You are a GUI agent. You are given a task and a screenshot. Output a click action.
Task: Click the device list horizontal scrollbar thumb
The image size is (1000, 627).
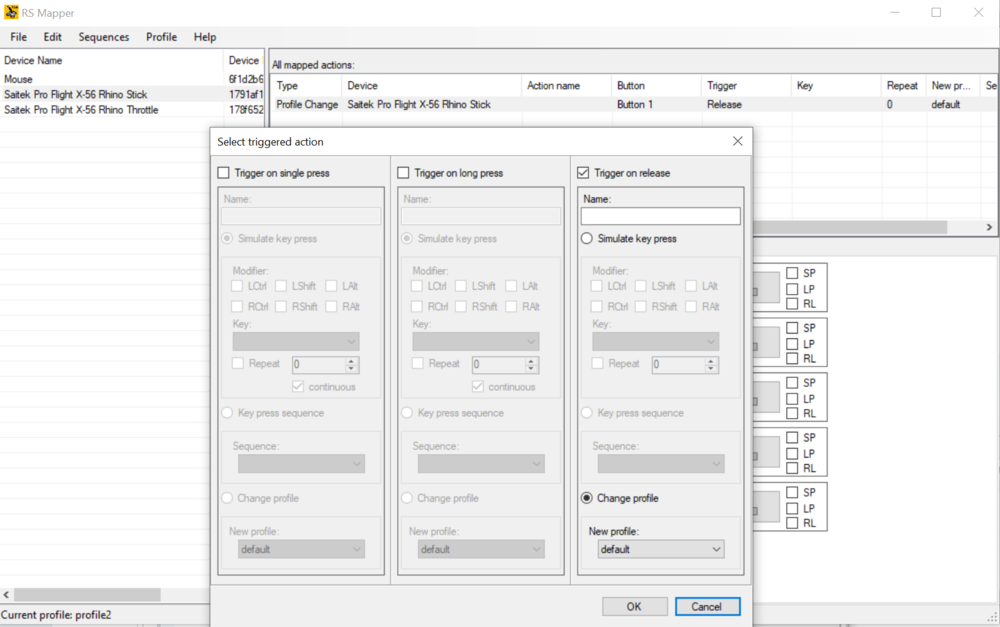(87, 594)
